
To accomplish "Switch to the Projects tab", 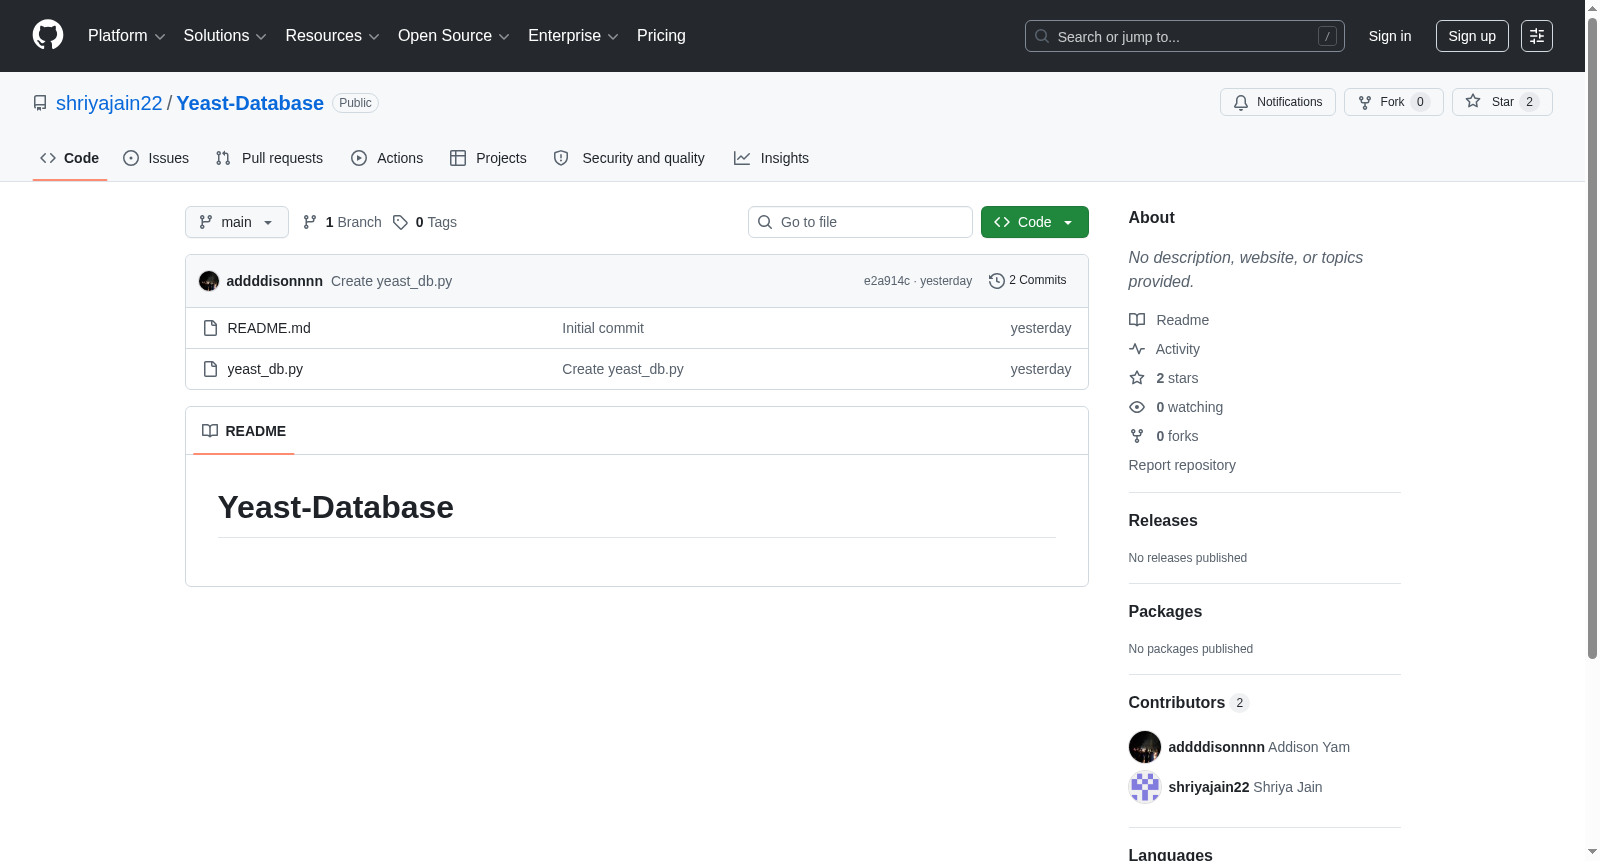I will pos(488,158).
